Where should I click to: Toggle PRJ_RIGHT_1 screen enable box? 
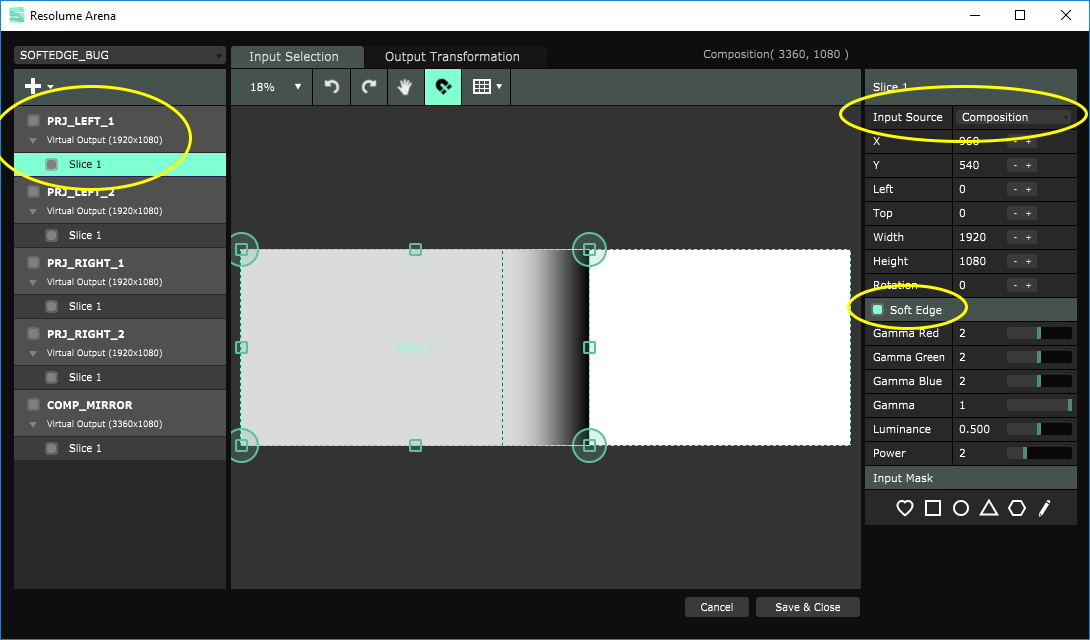[x=33, y=263]
